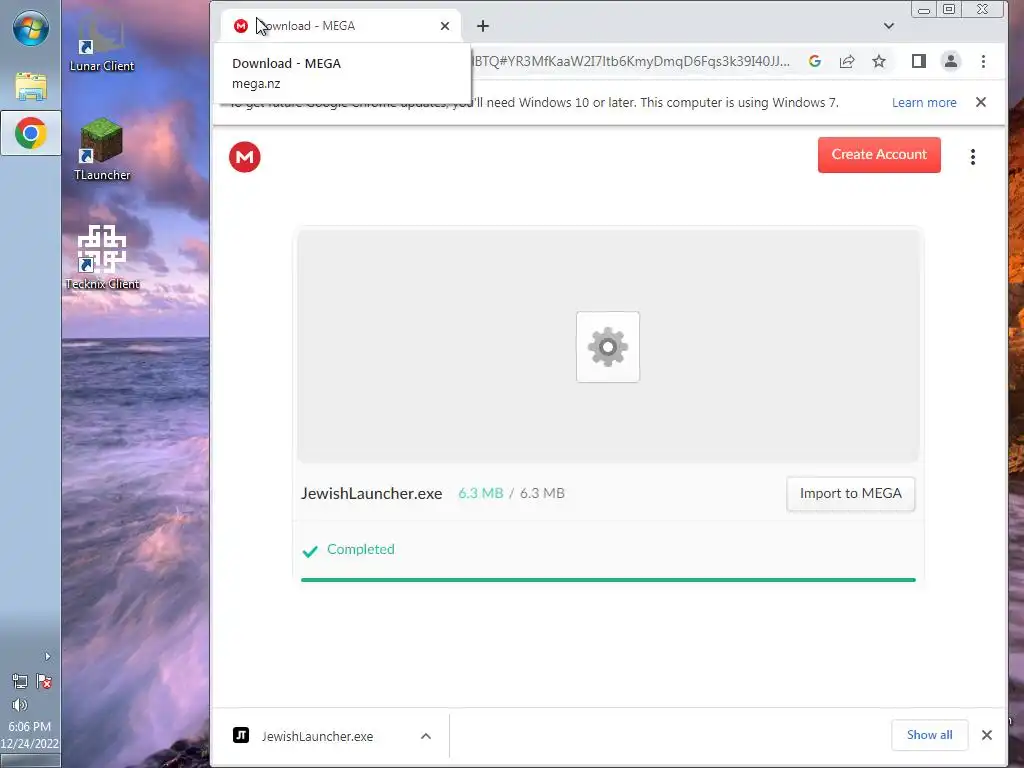Click the network status tray icon
This screenshot has height=768, width=1024.
[20, 681]
